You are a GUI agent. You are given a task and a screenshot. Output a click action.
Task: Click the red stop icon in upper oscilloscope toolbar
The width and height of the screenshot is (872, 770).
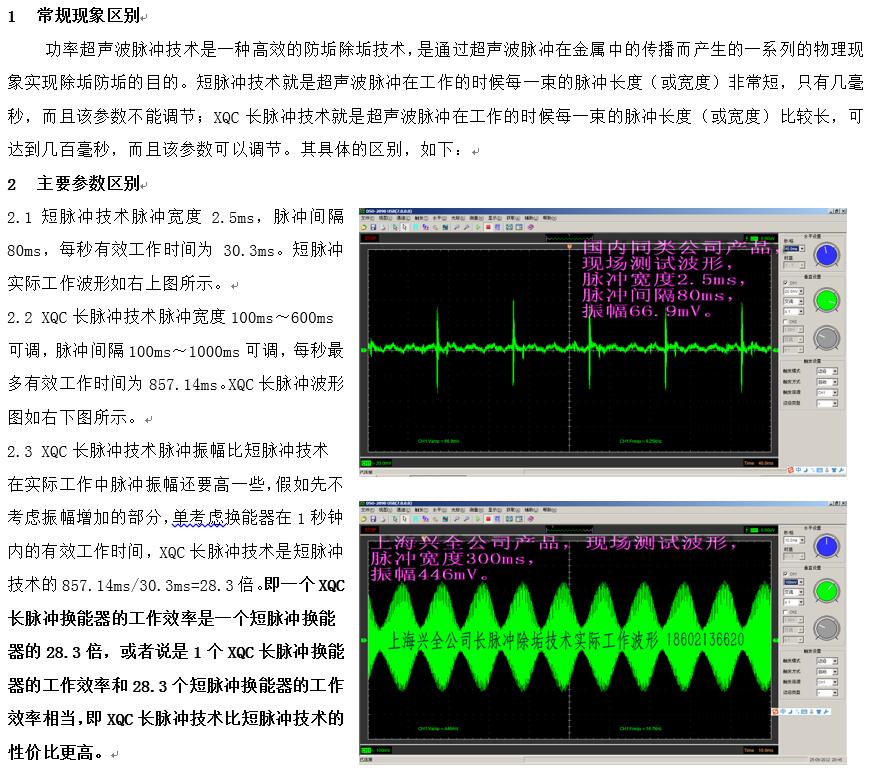(x=487, y=227)
